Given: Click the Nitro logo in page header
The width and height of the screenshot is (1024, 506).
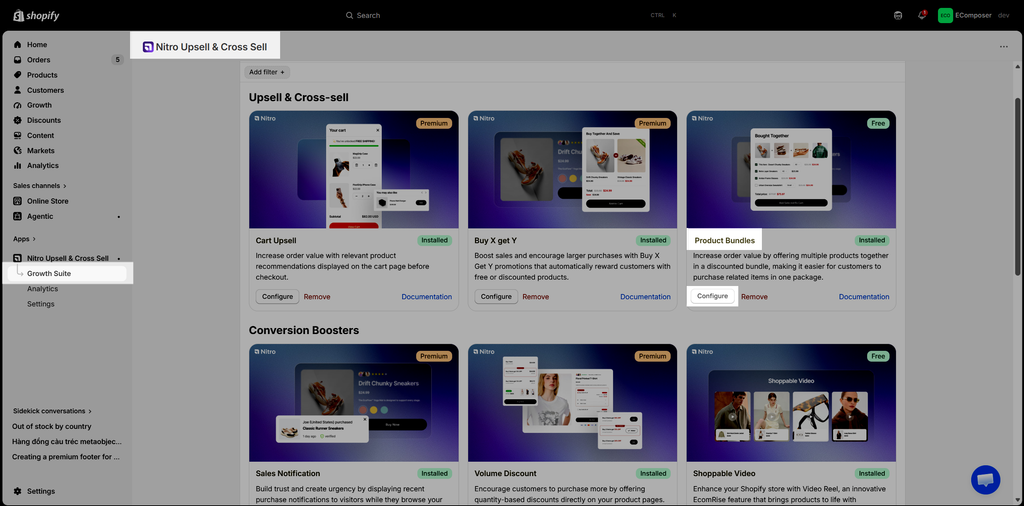Looking at the screenshot, I should pyautogui.click(x=148, y=47).
